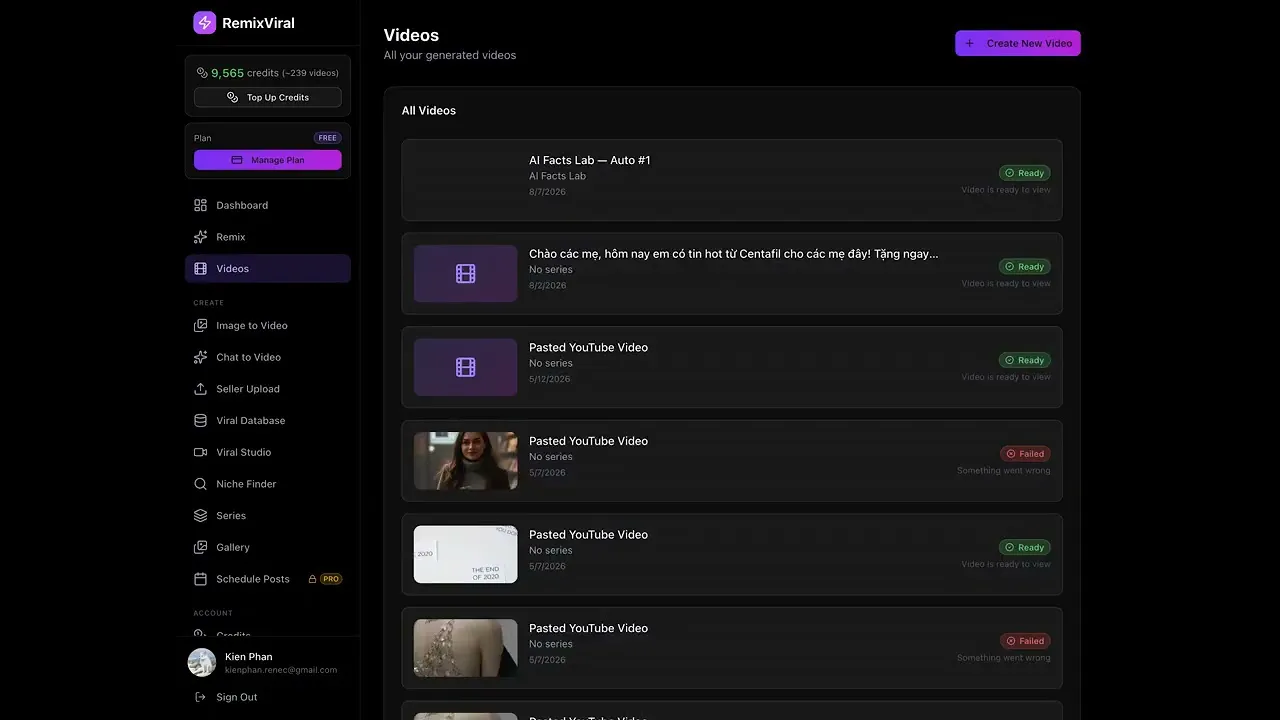Click the Niche Finder magnifier icon
The image size is (1280, 720).
200,484
